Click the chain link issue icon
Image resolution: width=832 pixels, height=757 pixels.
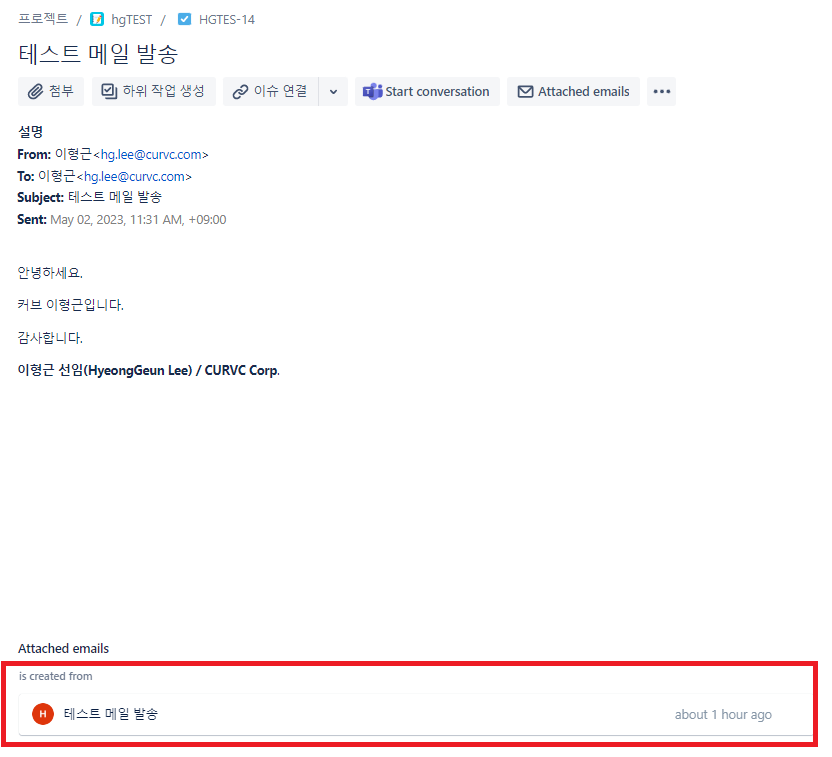240,92
